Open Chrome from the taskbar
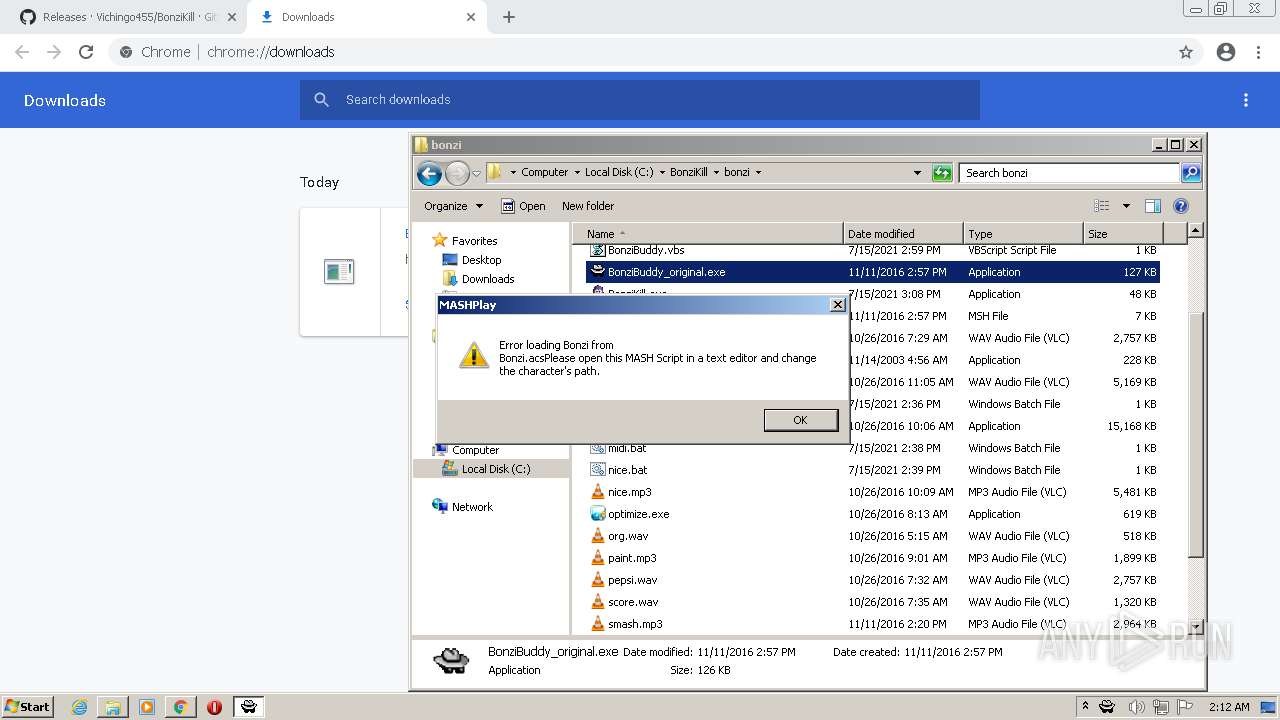Viewport: 1280px width, 720px height. (180, 707)
